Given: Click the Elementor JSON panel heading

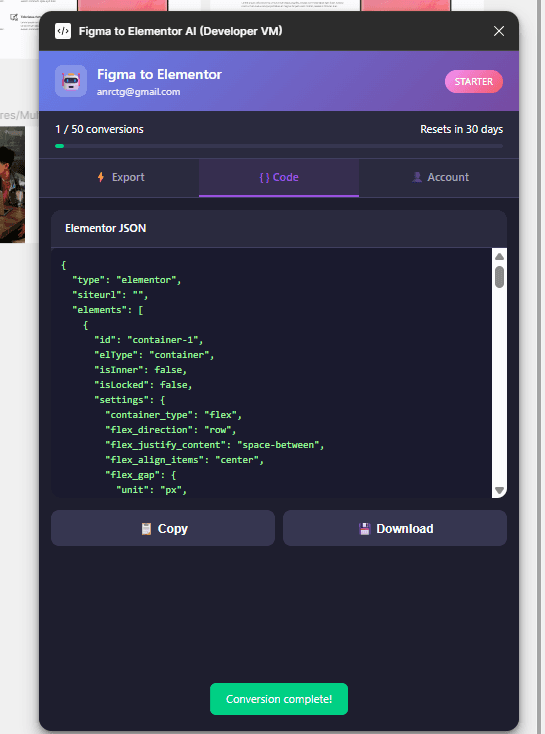Looking at the screenshot, I should (x=105, y=228).
